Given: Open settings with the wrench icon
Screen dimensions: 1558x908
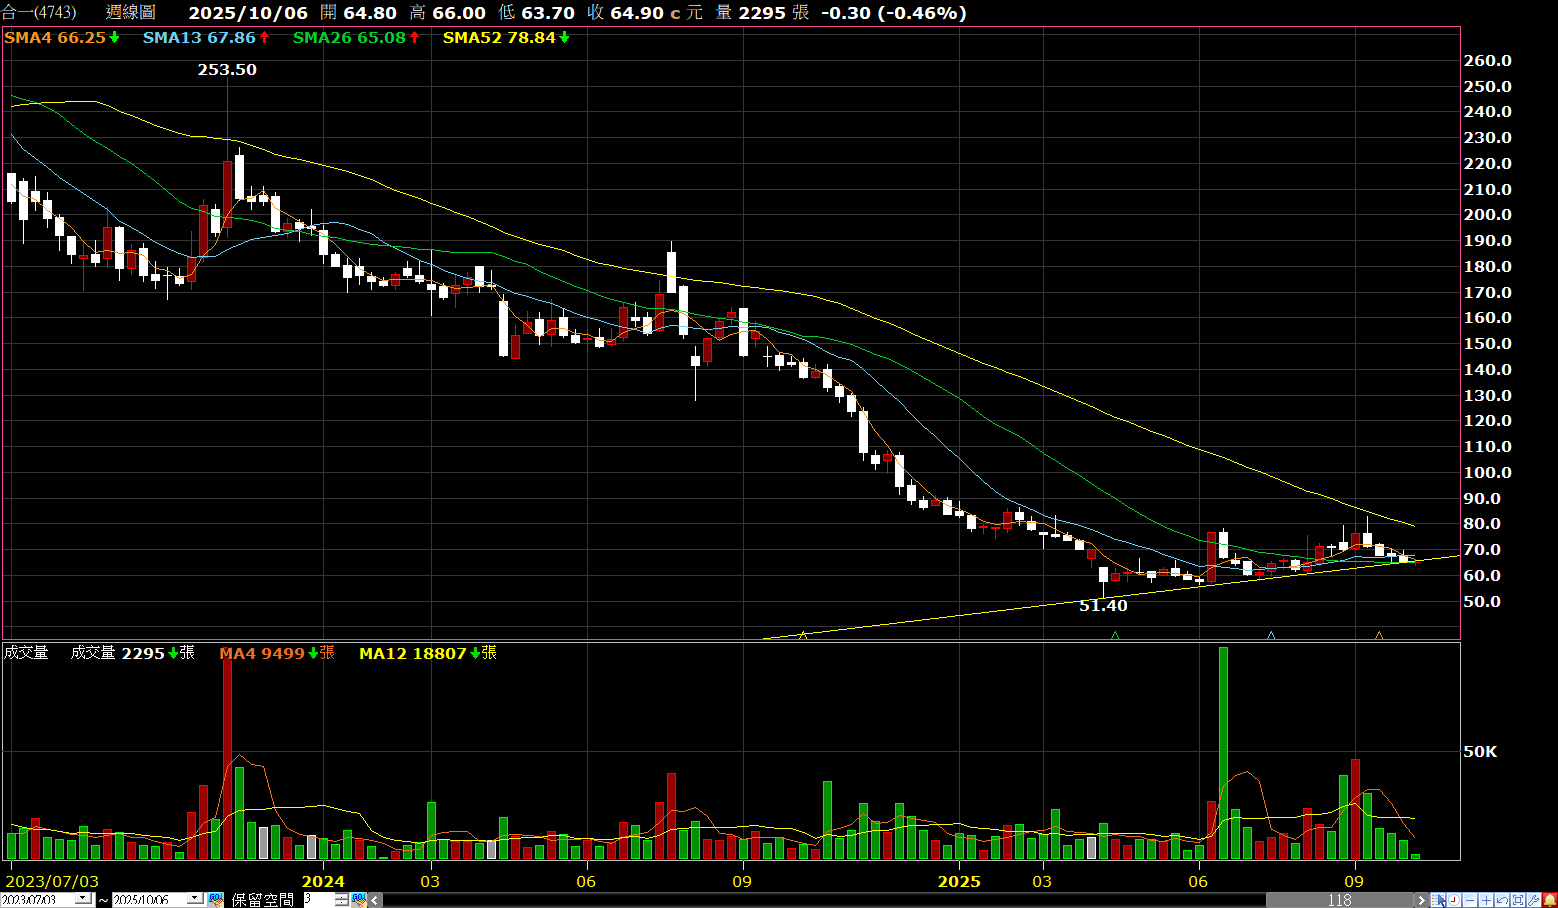Looking at the screenshot, I should [1534, 900].
